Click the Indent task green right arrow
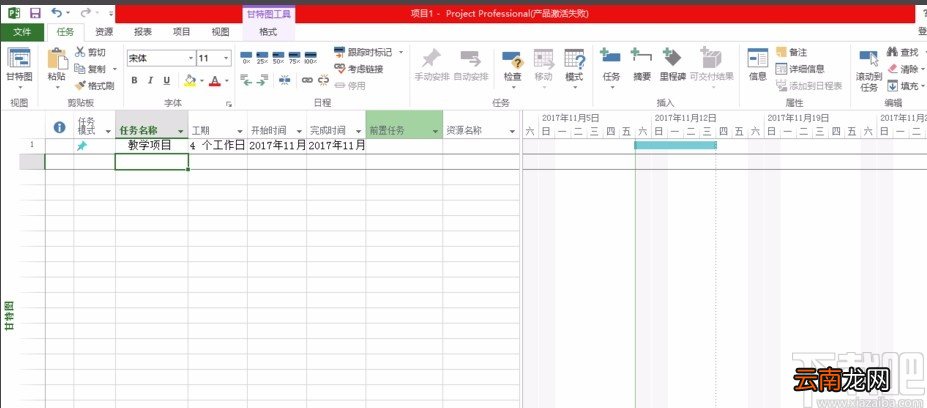Image resolution: width=927 pixels, height=408 pixels. click(262, 79)
